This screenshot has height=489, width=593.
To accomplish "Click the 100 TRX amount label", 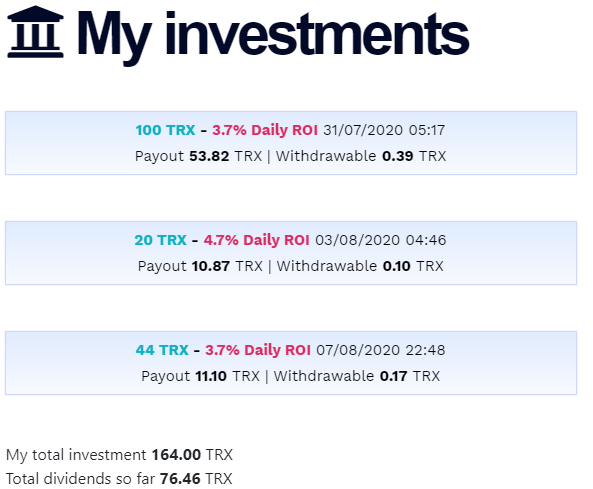I will point(165,130).
